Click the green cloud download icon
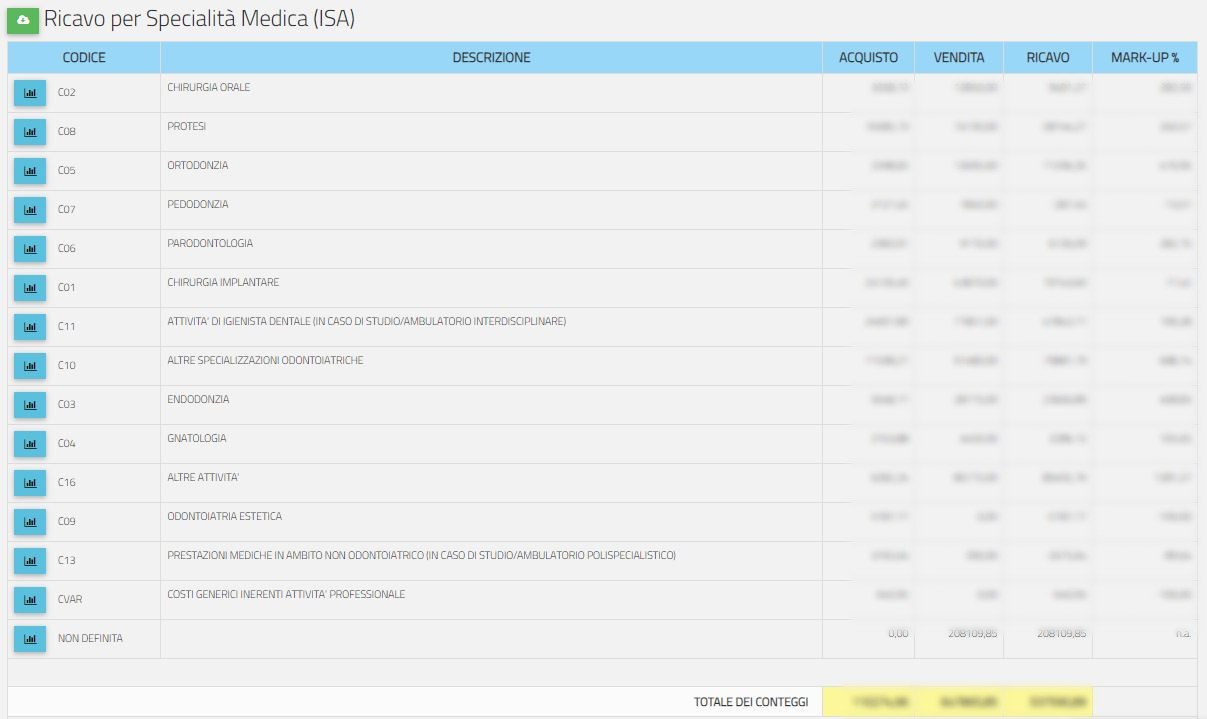 click(23, 20)
